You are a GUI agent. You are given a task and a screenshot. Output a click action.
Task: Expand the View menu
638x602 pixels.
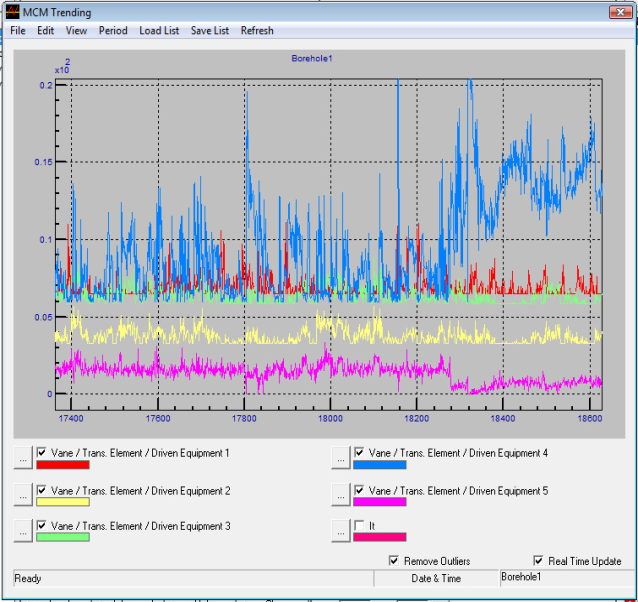(x=76, y=30)
